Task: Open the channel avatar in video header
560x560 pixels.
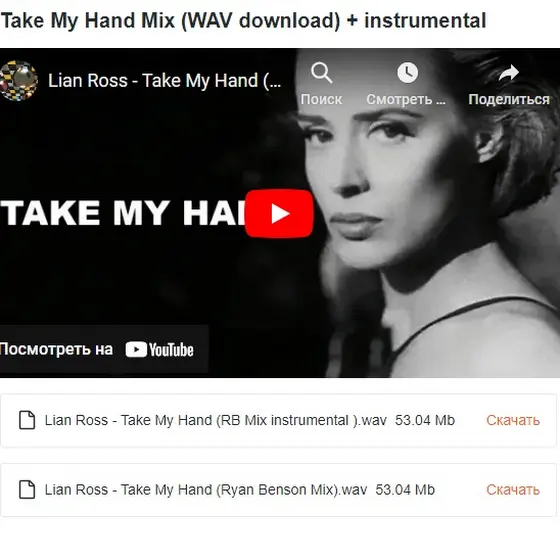Action: pos(19,80)
